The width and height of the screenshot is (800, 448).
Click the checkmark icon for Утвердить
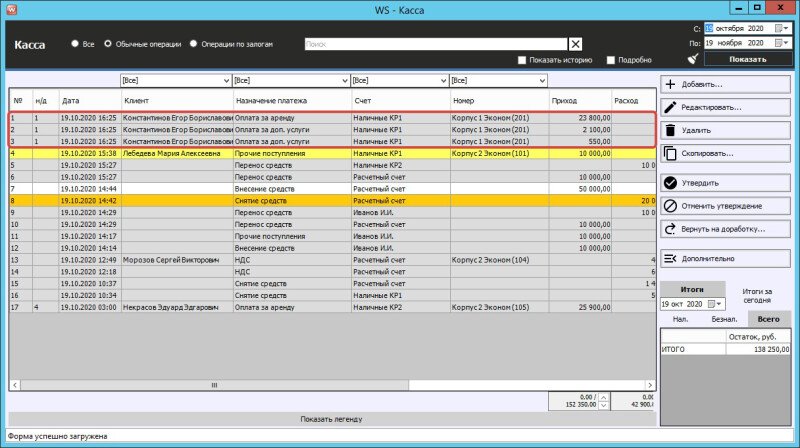(x=671, y=183)
